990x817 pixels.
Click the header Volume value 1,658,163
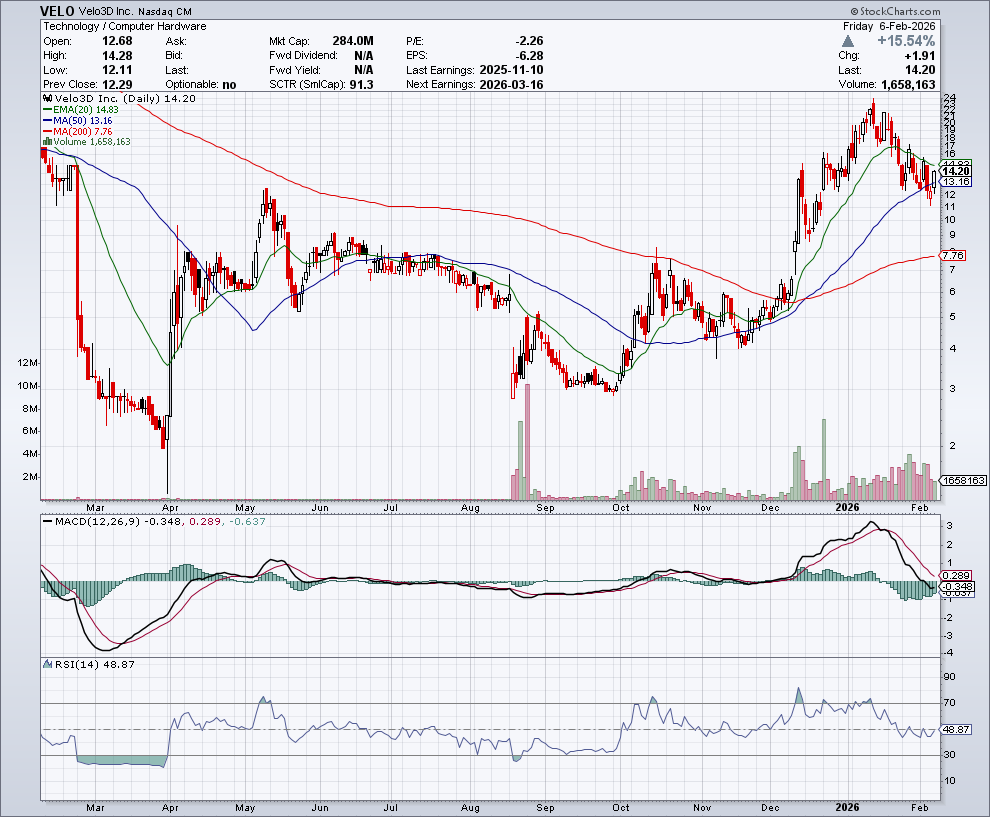[x=908, y=85]
